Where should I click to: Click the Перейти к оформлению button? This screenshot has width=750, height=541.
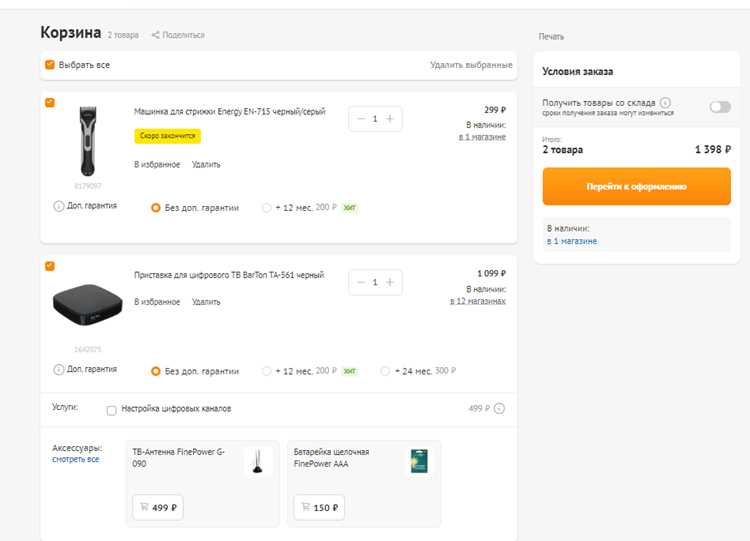tap(636, 187)
